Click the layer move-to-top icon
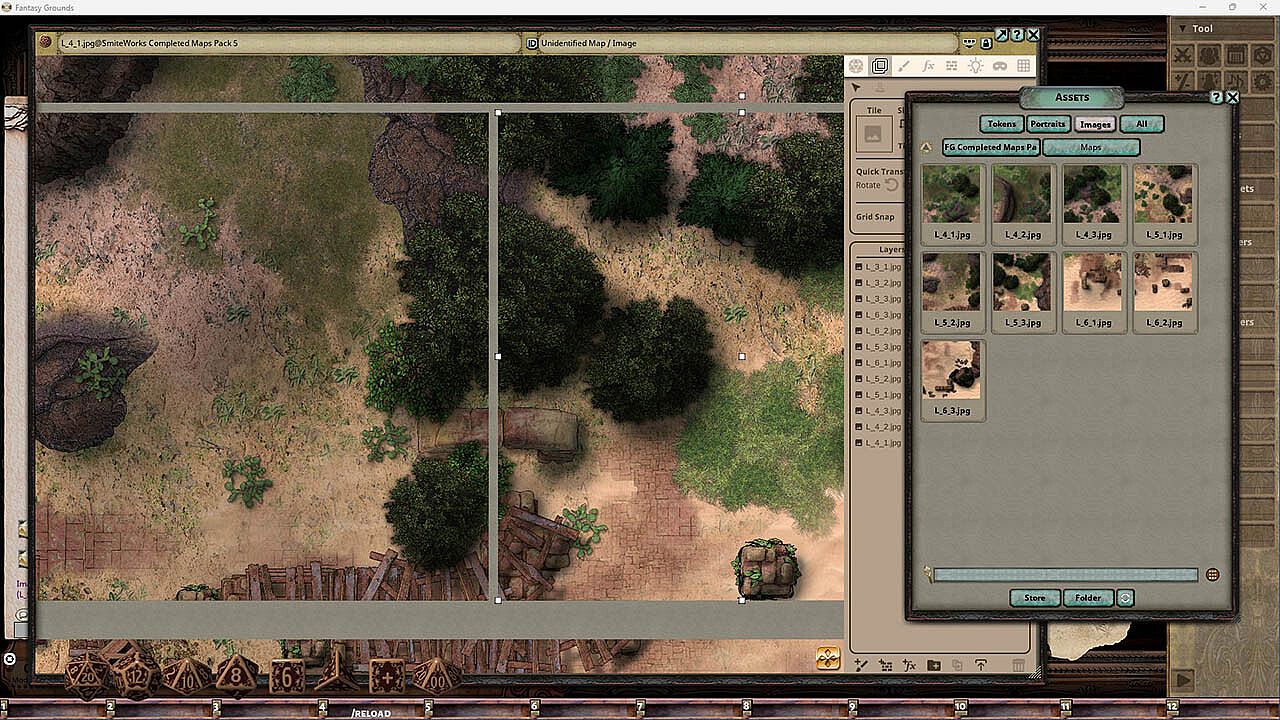Image resolution: width=1280 pixels, height=720 pixels. click(981, 666)
